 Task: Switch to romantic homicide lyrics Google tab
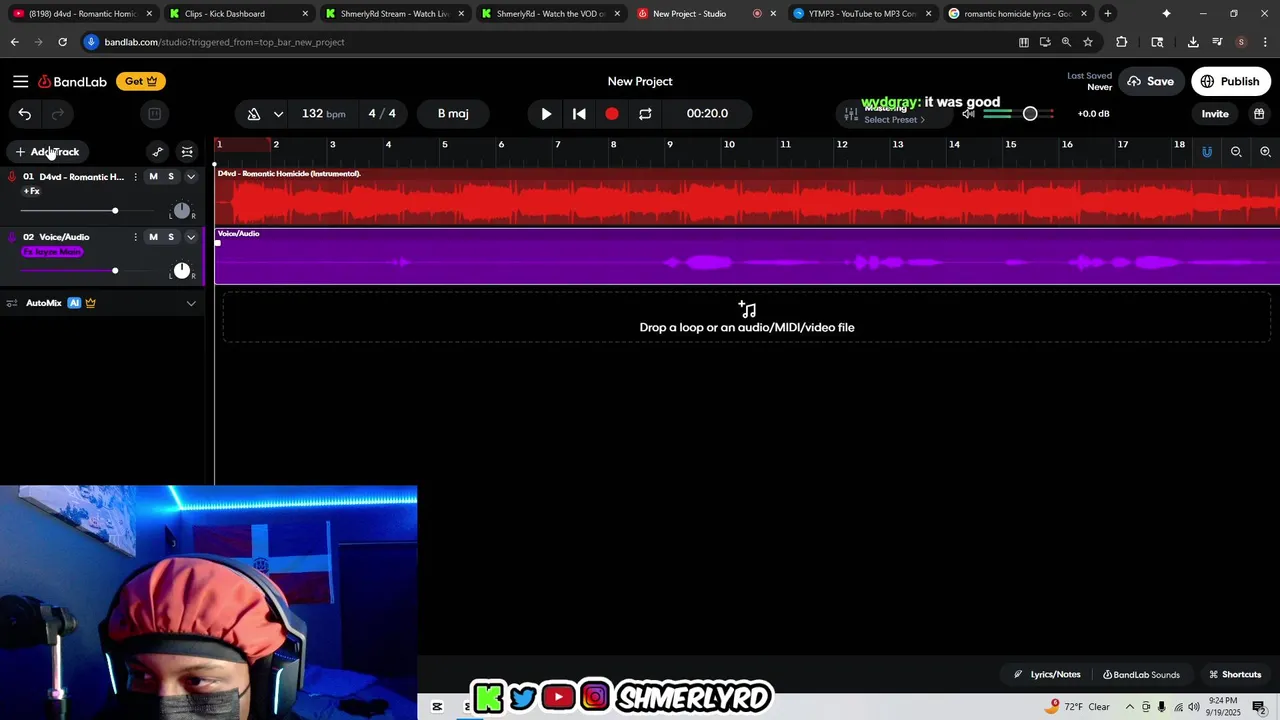point(1019,14)
